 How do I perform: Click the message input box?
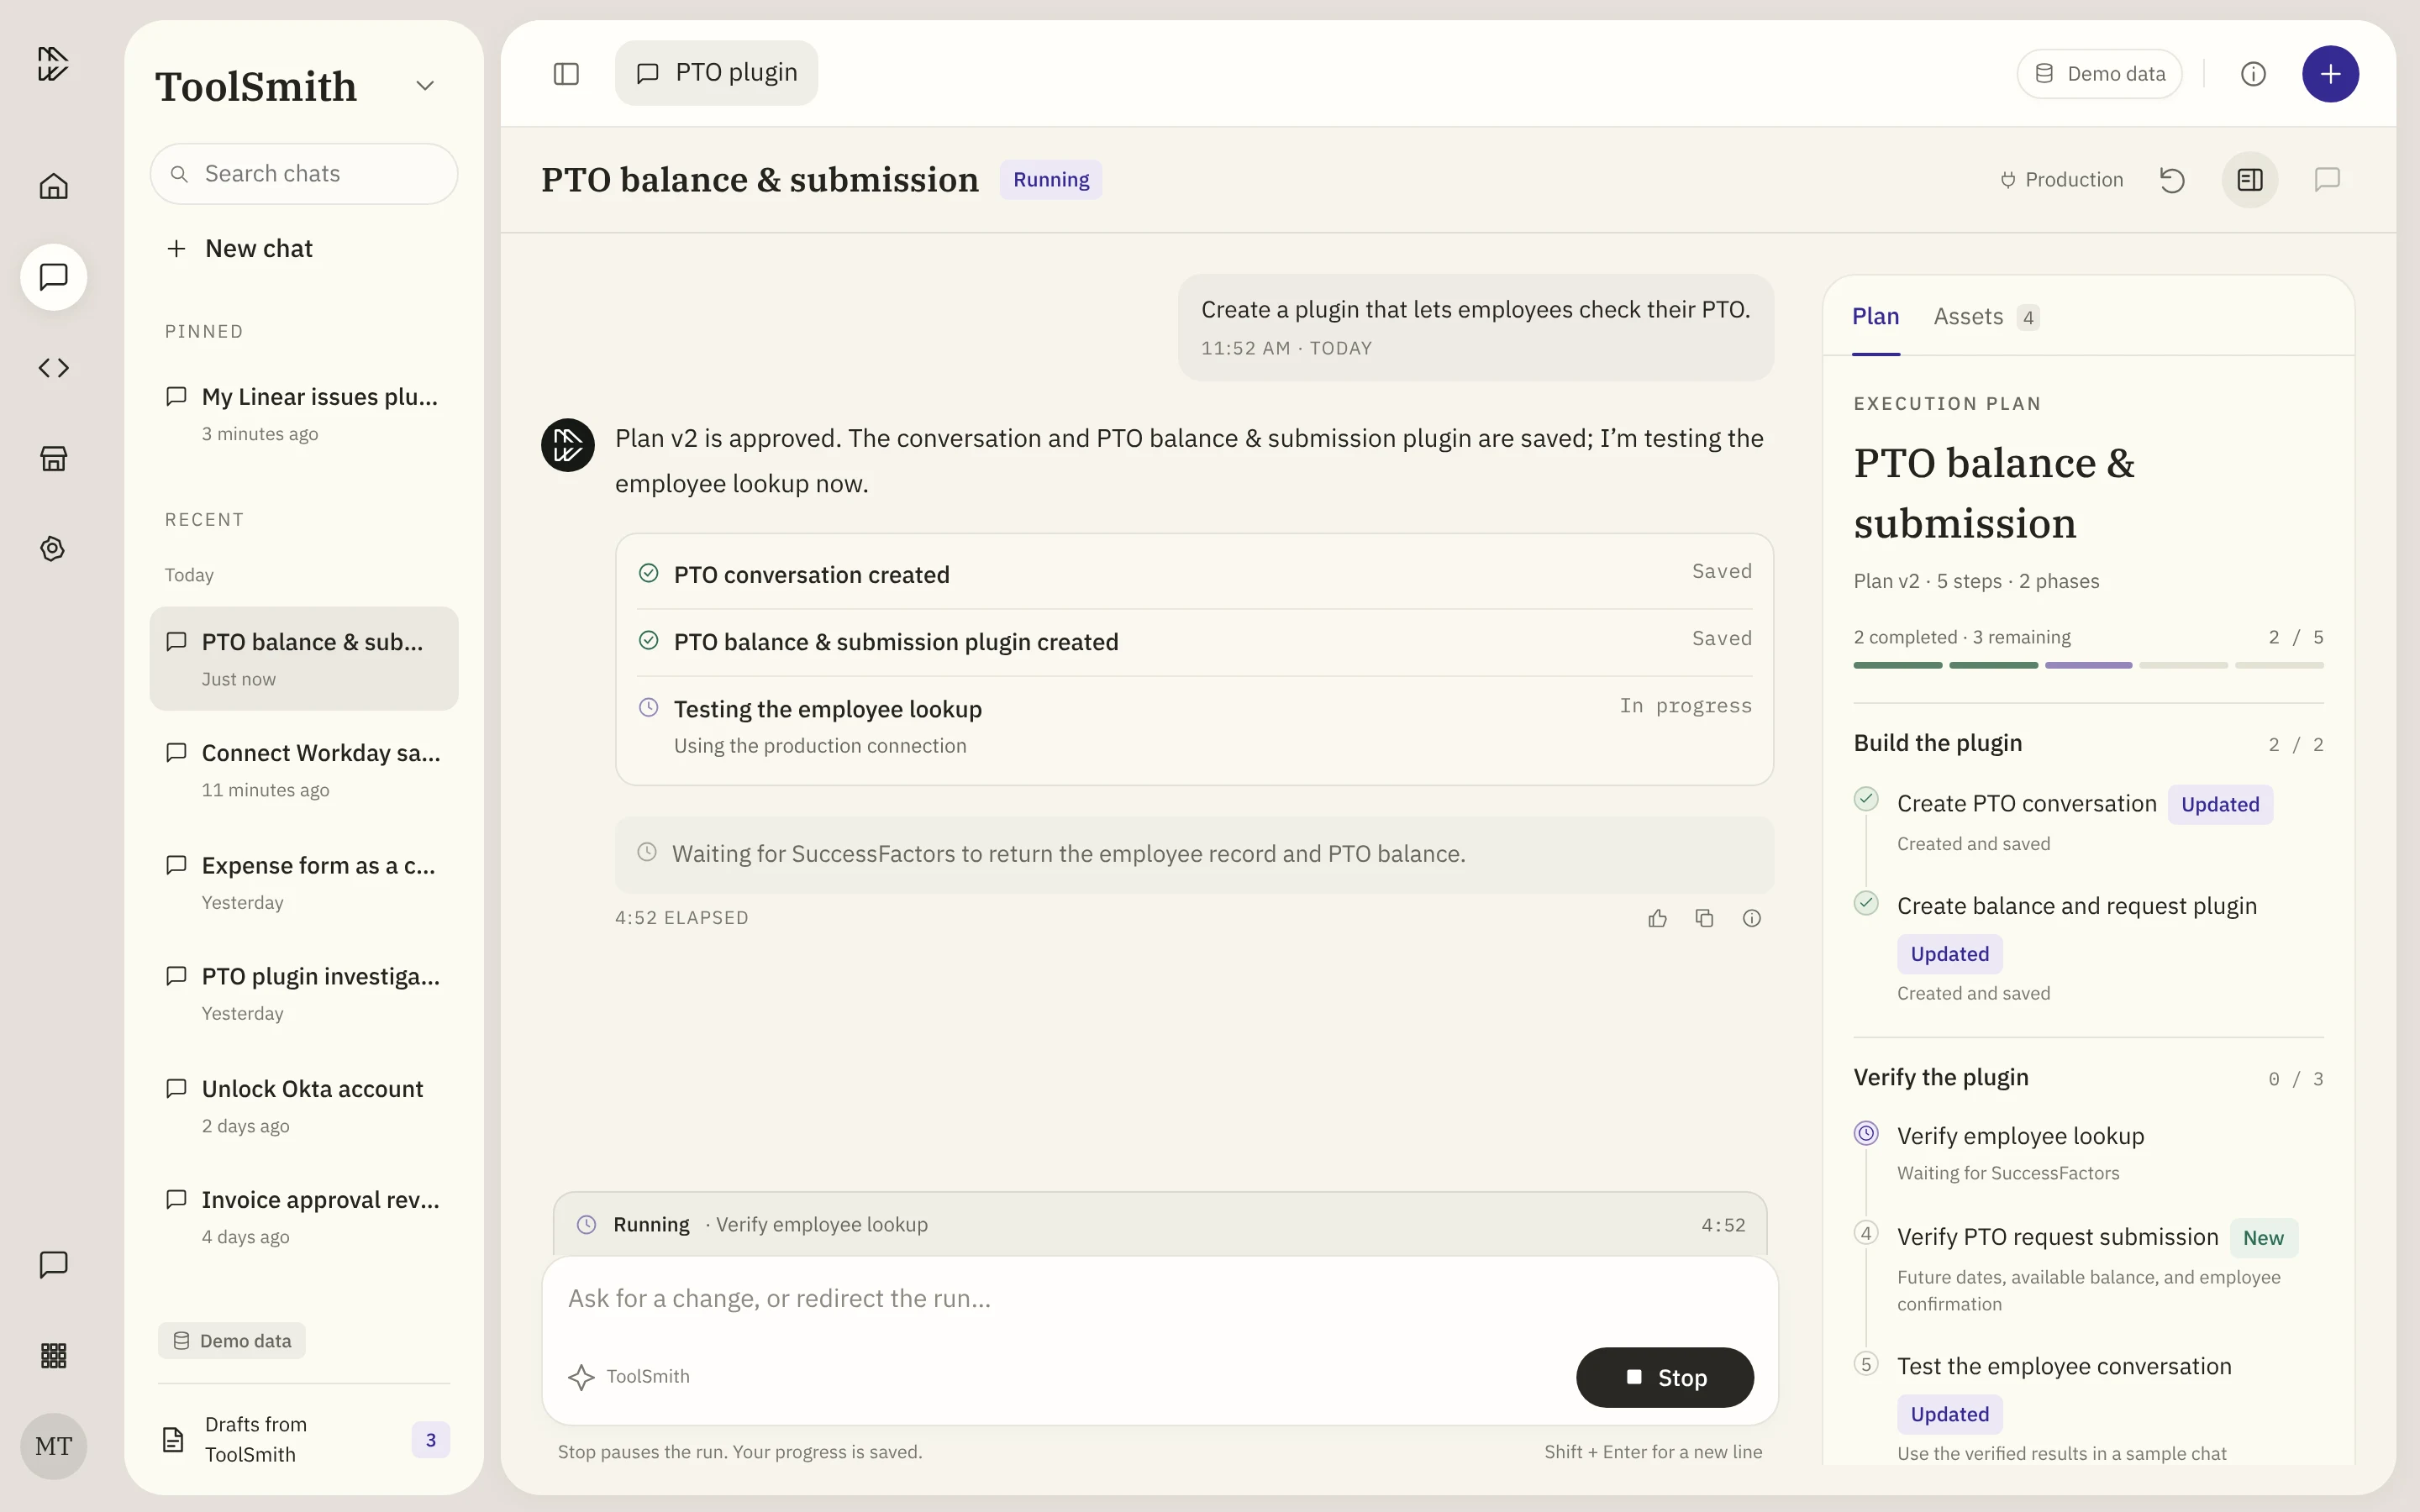coord(1159,1299)
